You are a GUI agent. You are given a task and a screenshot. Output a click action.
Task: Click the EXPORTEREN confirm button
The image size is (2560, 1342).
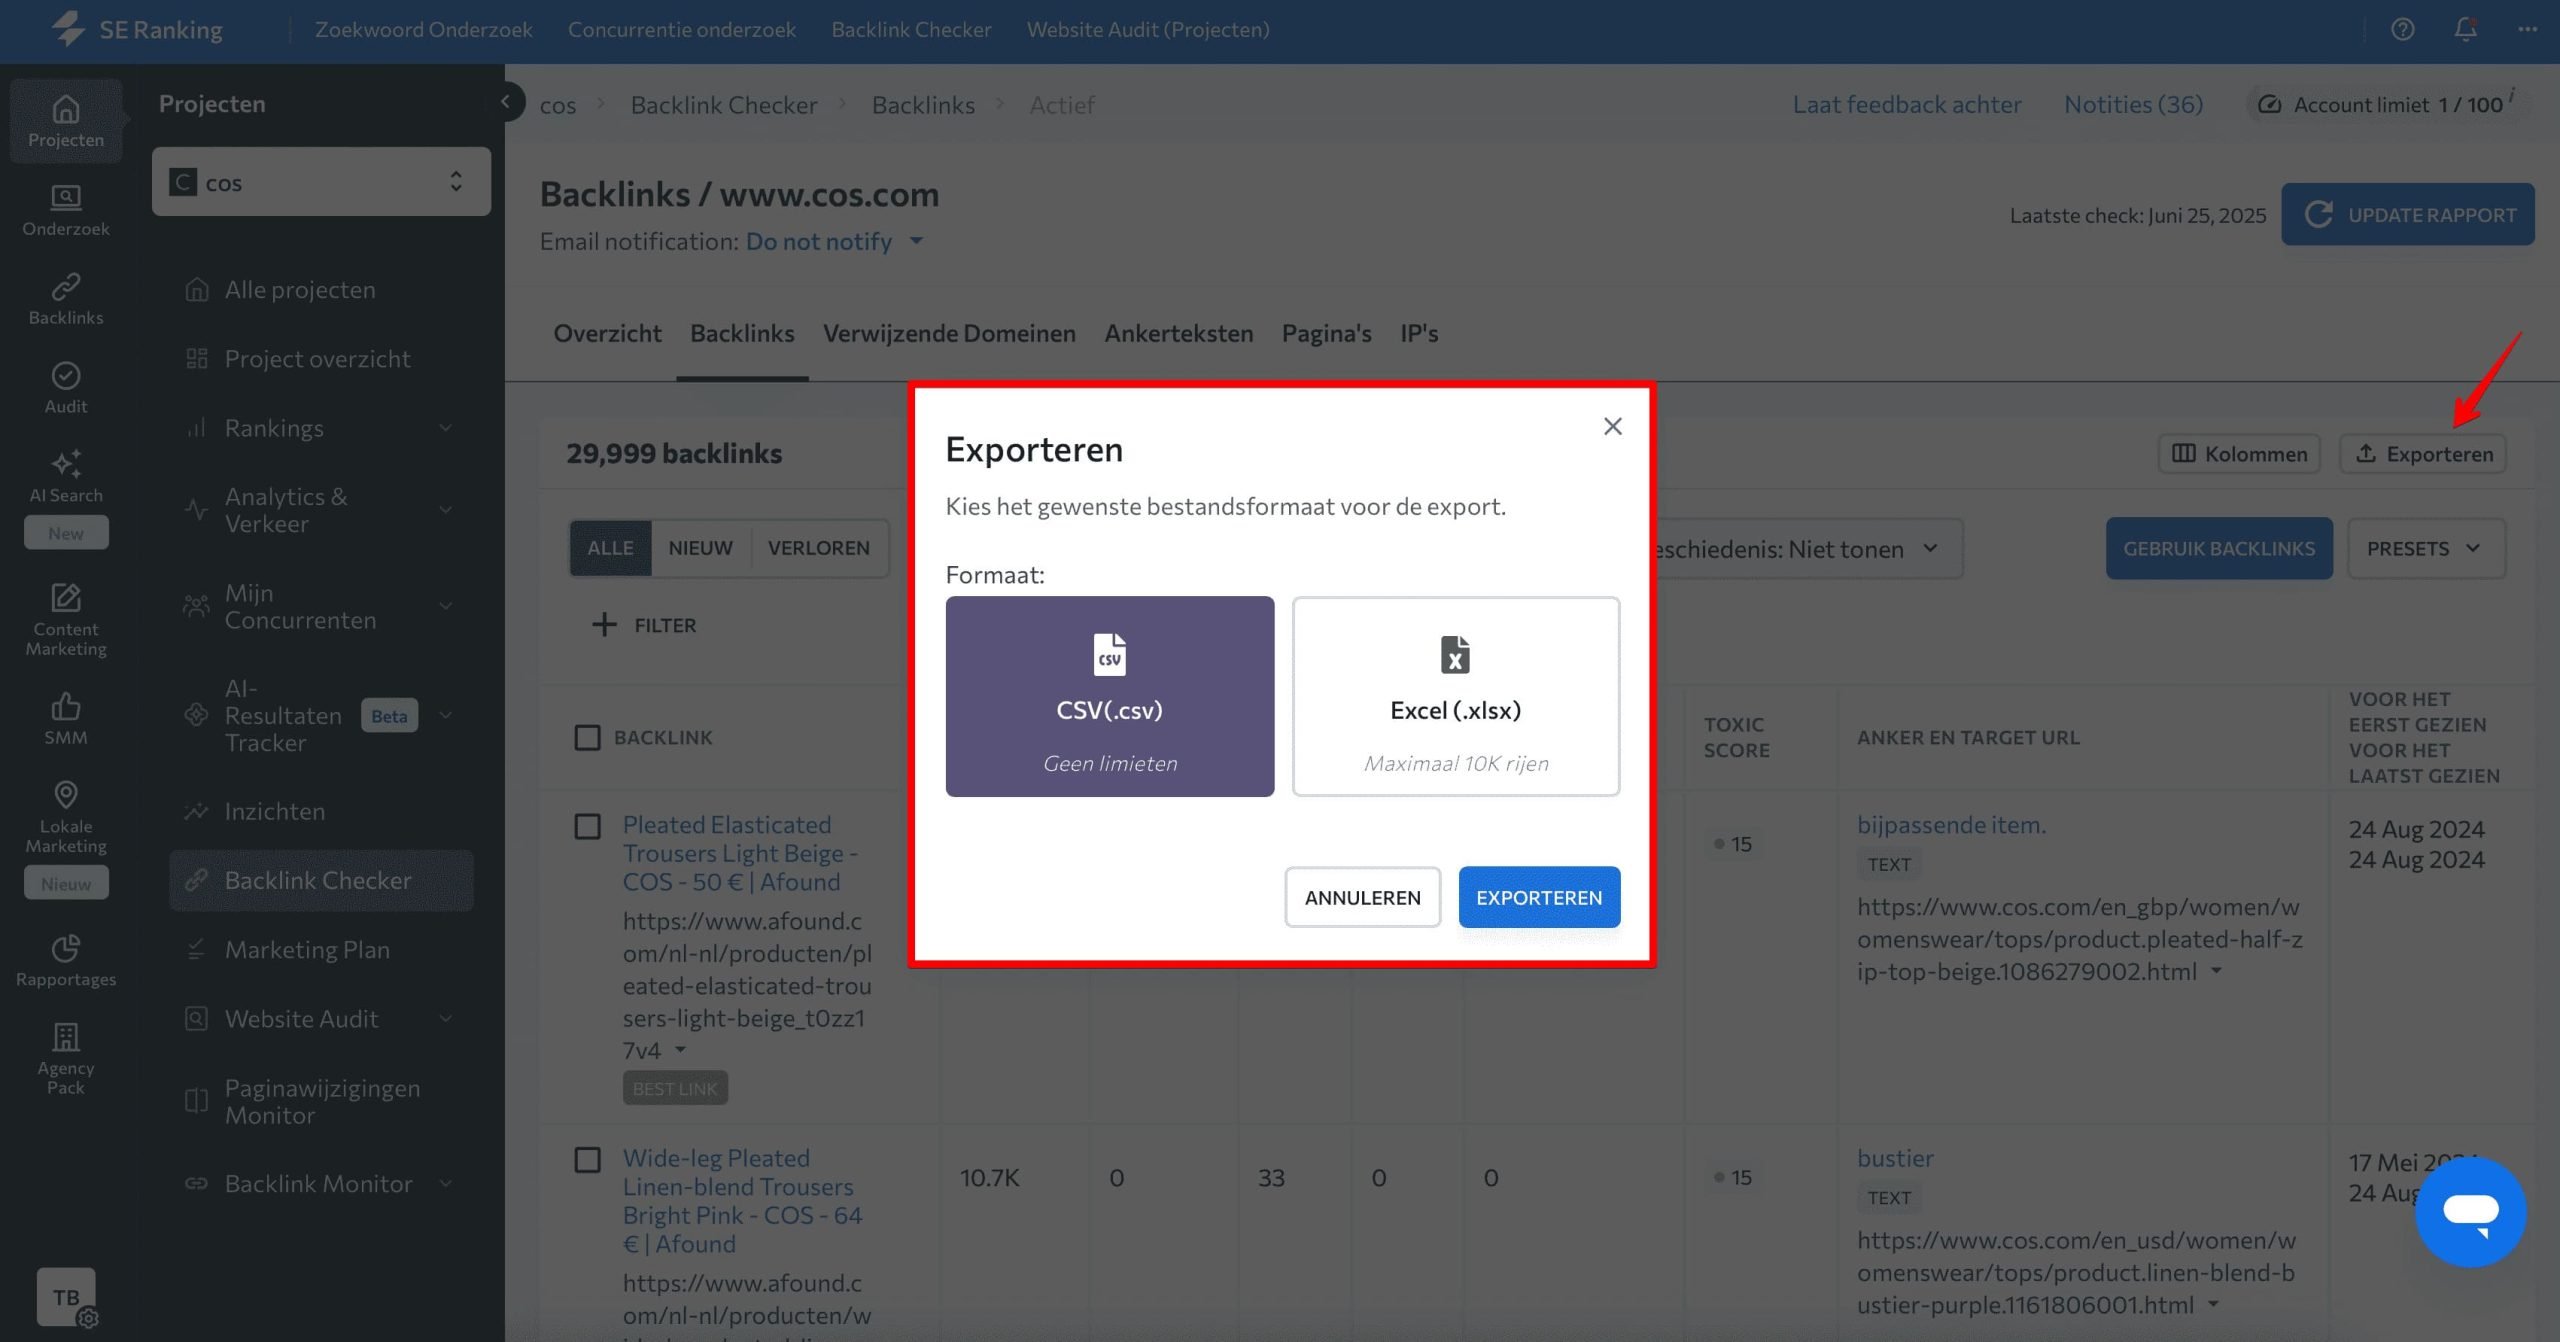(1539, 897)
